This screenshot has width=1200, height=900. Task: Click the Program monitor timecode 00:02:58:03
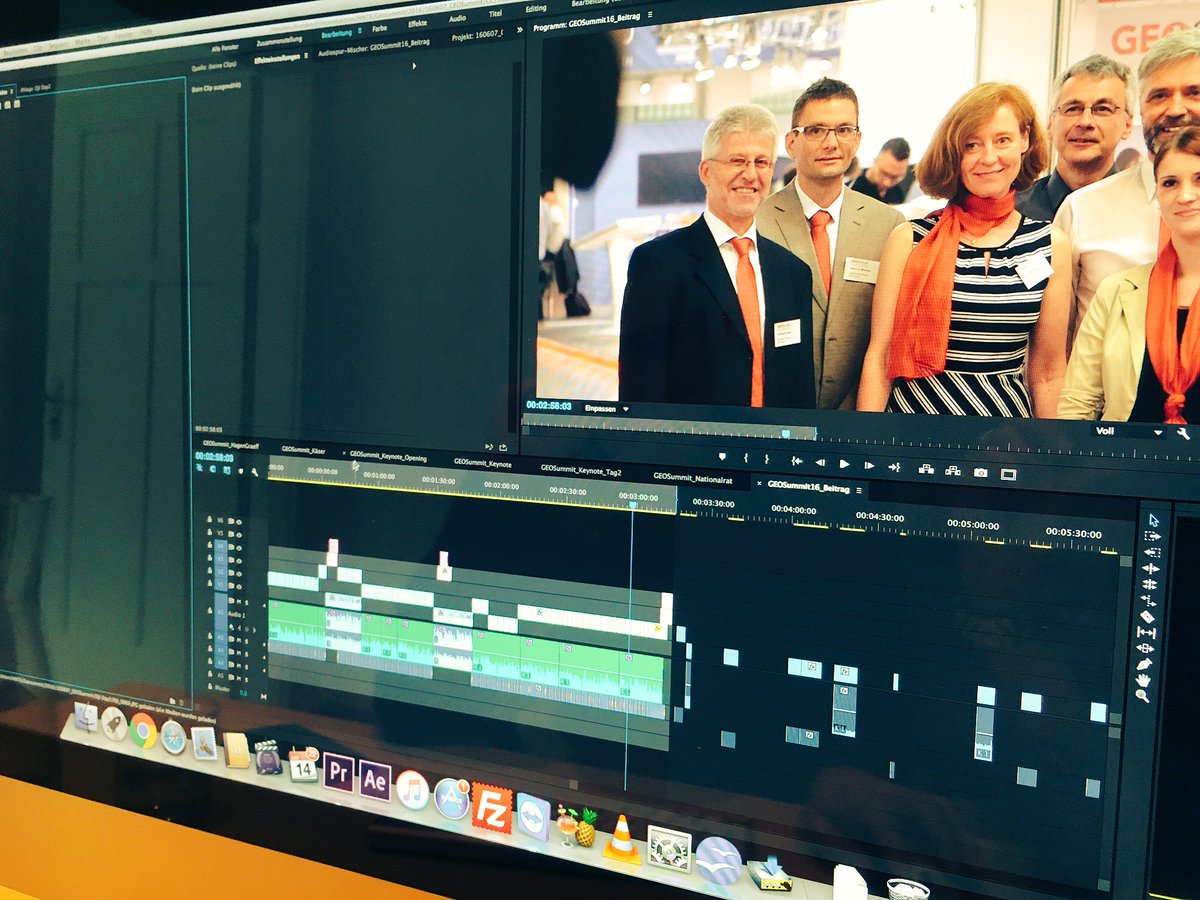coord(549,405)
